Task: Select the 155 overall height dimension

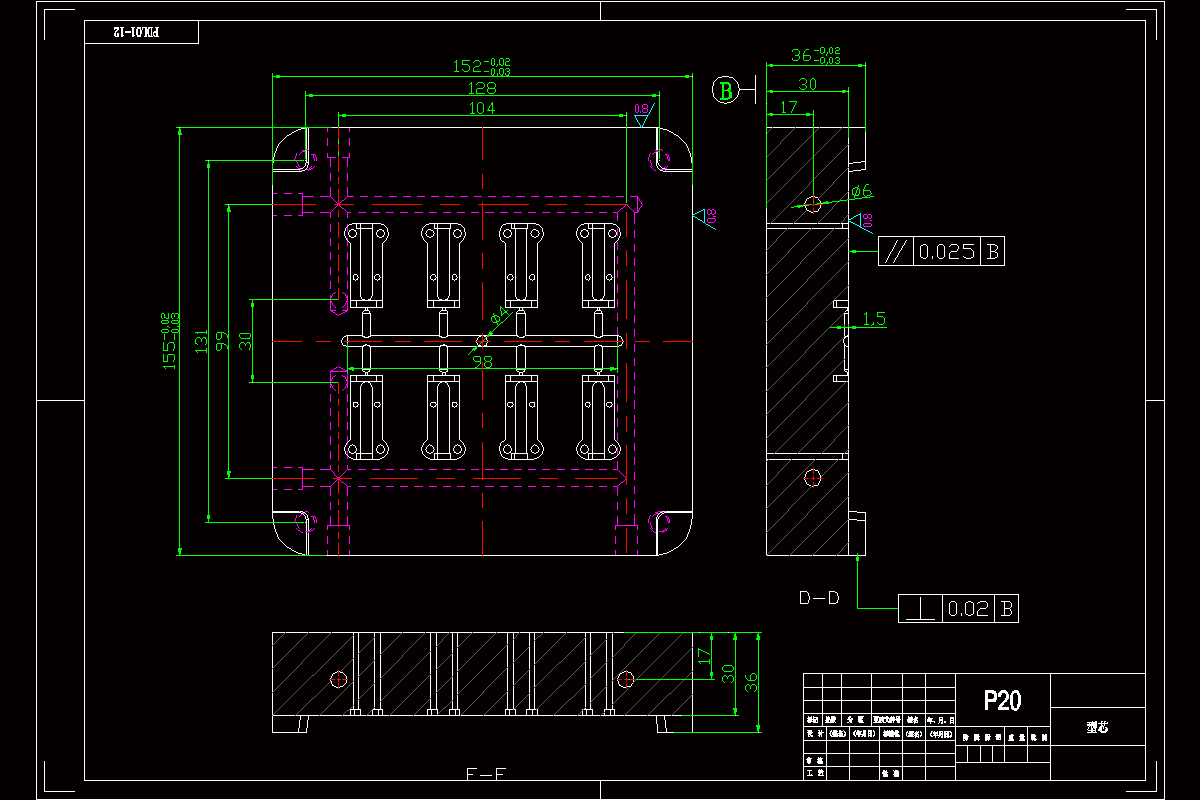Action: pos(171,341)
